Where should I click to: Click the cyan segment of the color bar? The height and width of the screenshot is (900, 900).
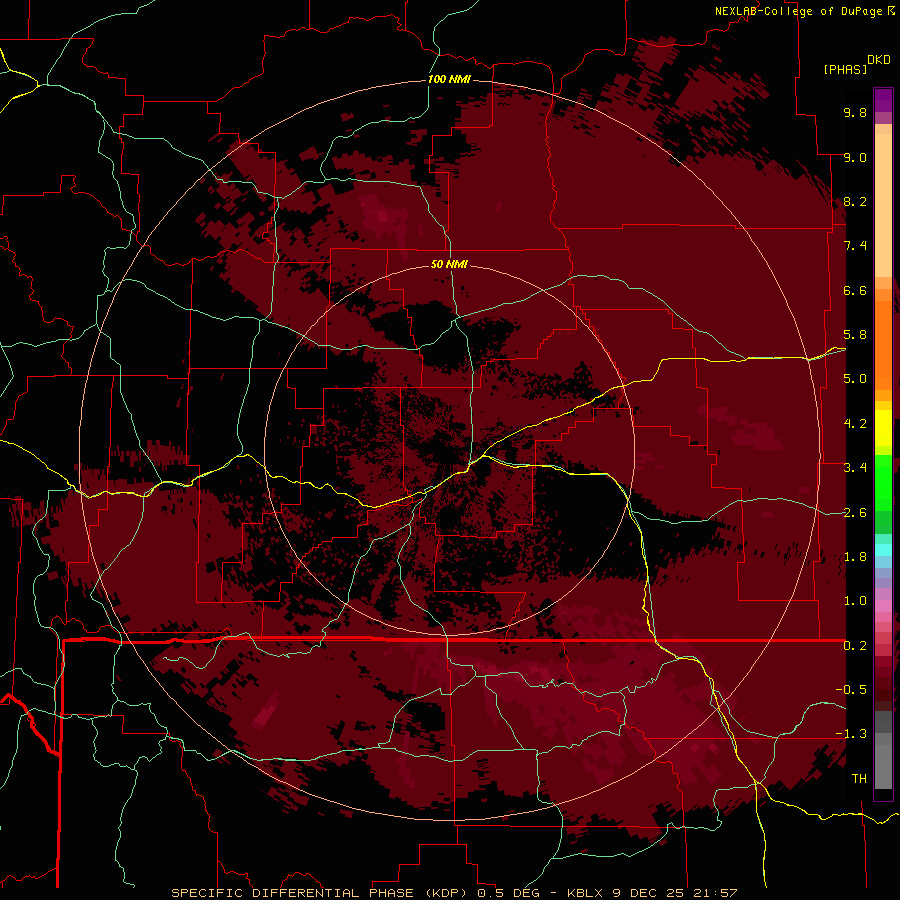[883, 549]
